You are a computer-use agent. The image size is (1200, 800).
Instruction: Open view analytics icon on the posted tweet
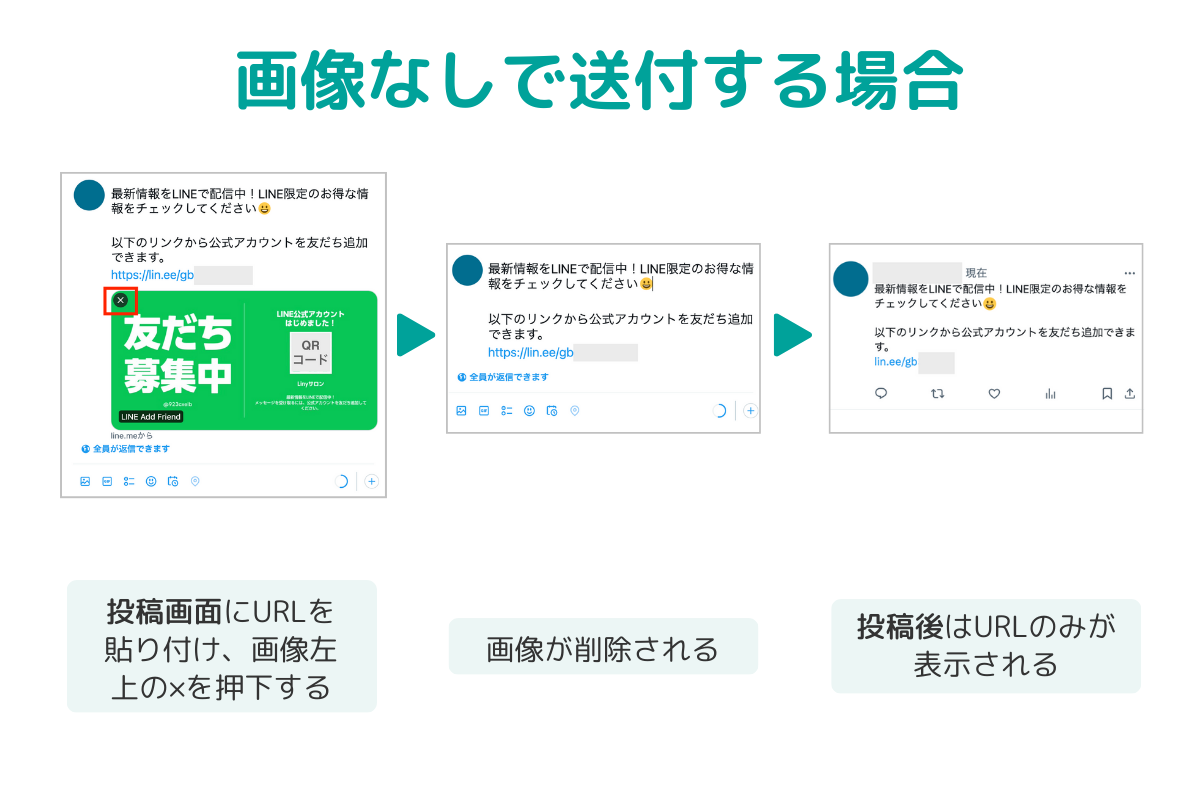1050,394
